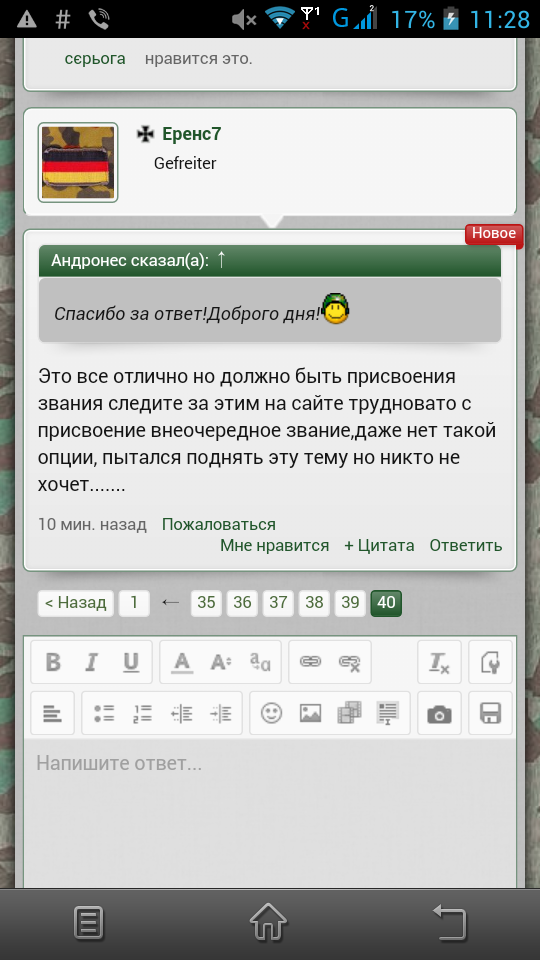Viewport: 540px width, 960px height.
Task: Tap the muted sound status icon
Action: [x=244, y=20]
